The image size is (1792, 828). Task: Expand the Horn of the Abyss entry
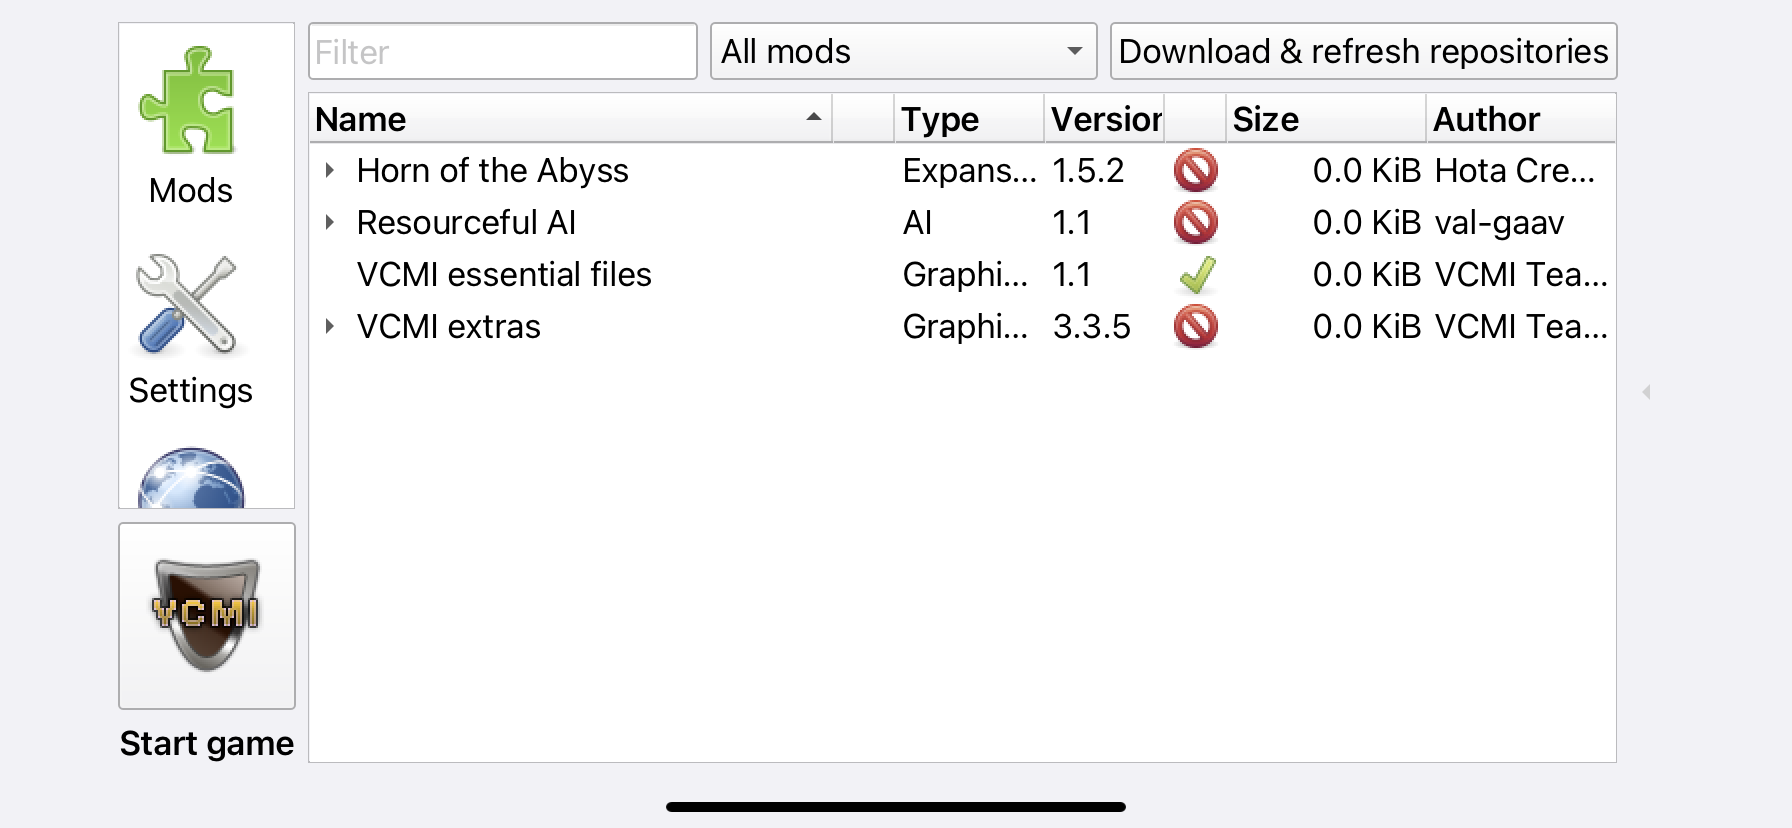(x=330, y=170)
